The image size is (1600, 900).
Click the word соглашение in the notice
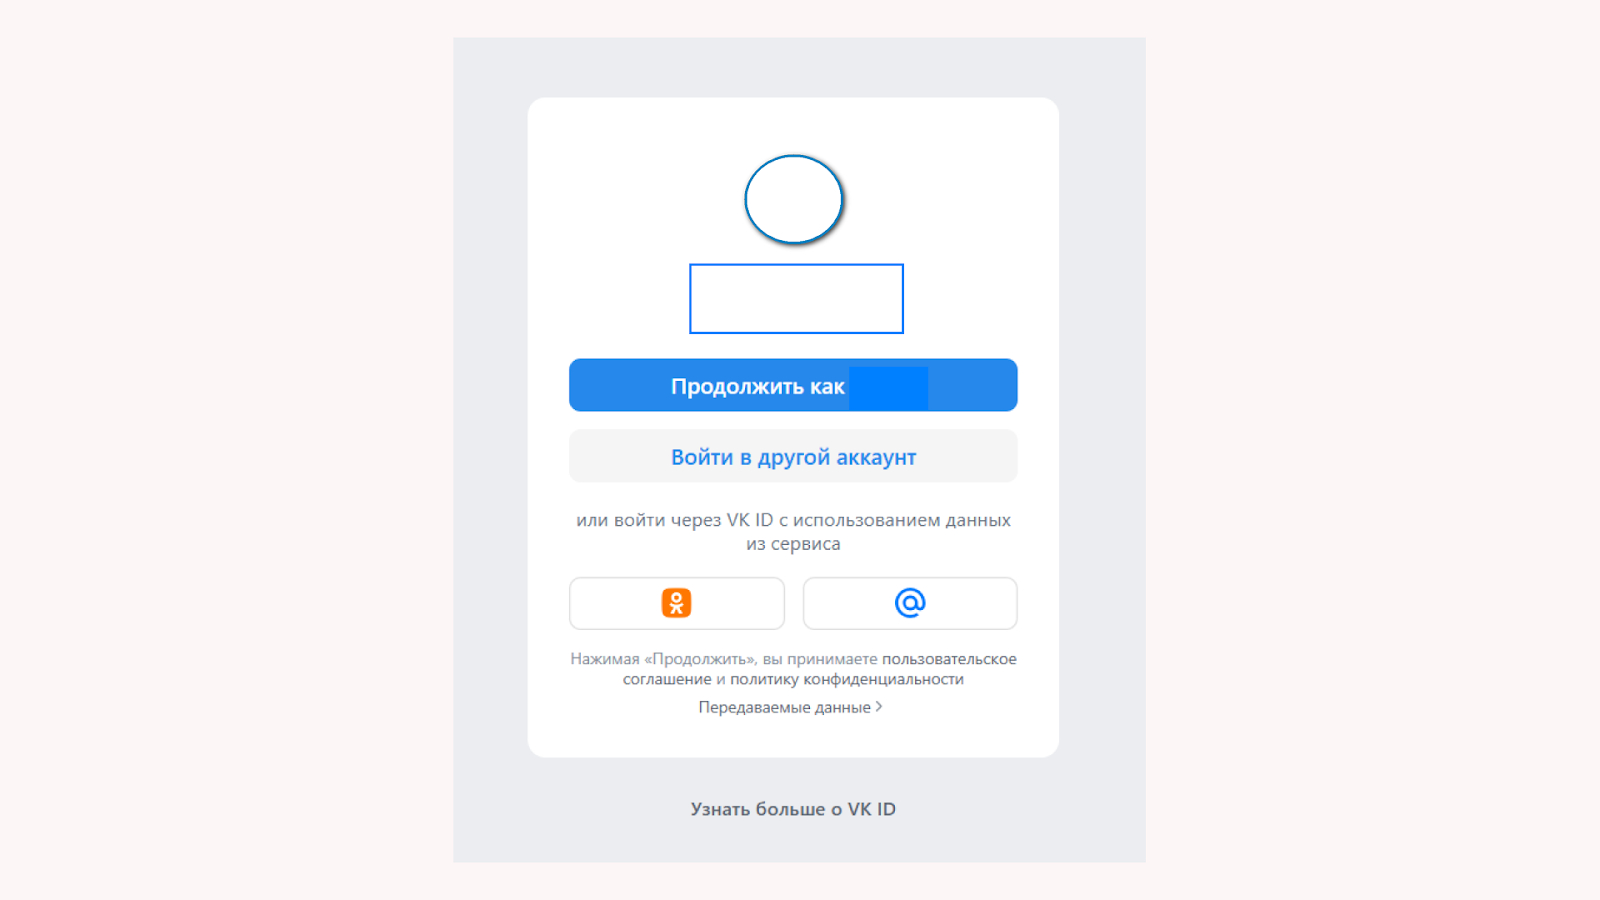click(x=667, y=679)
